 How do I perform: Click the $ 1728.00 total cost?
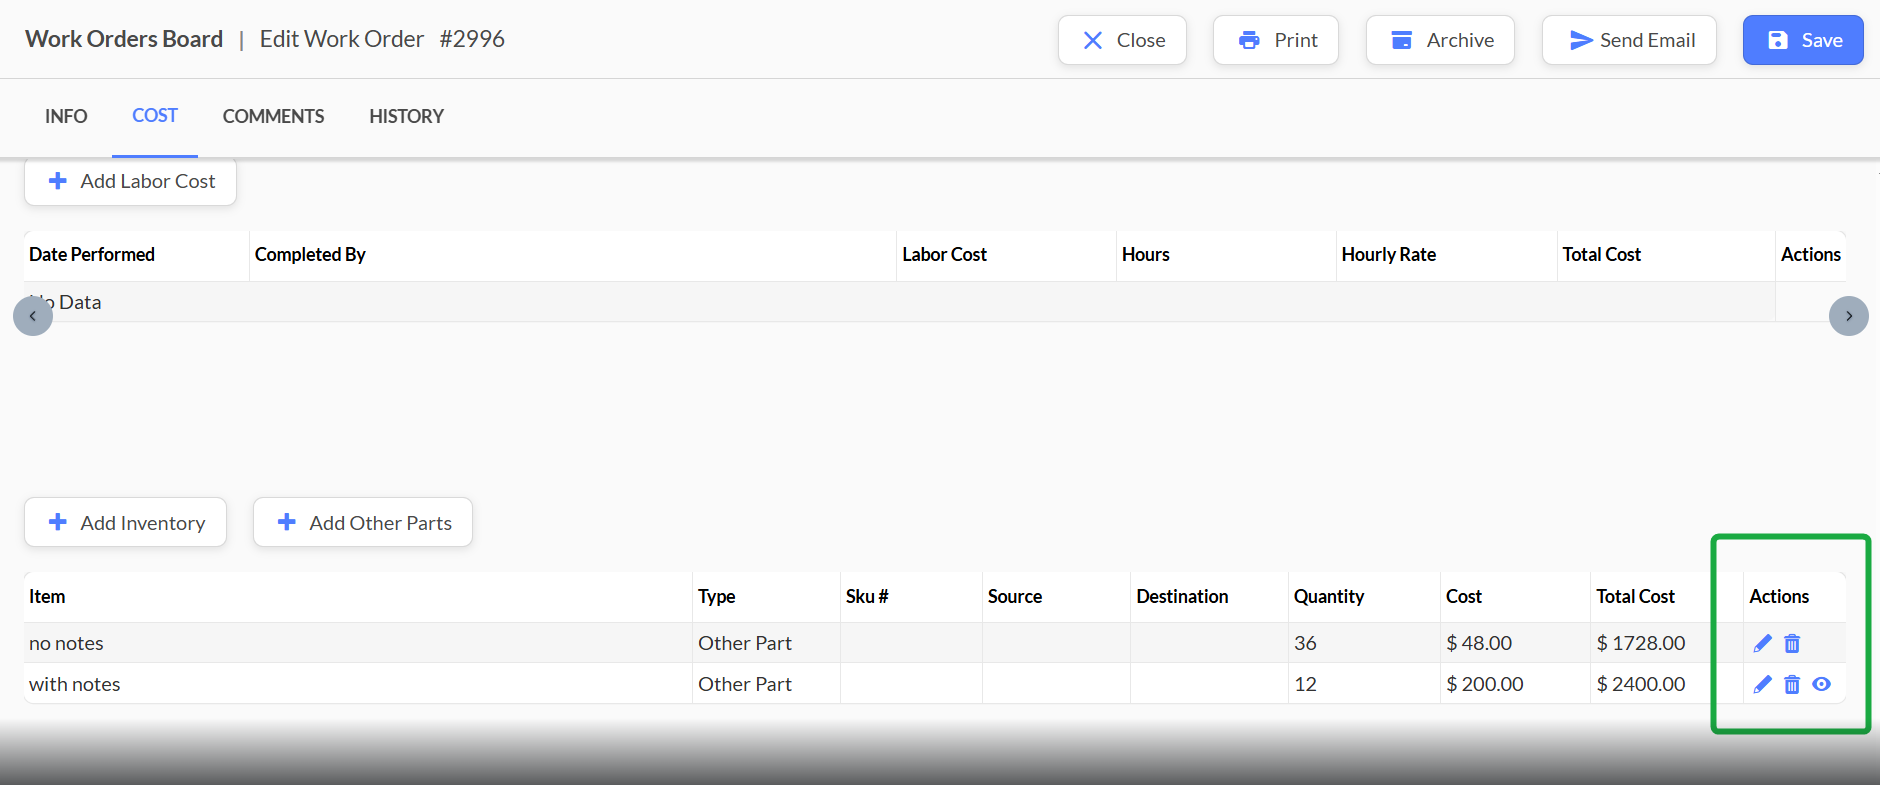[1641, 643]
